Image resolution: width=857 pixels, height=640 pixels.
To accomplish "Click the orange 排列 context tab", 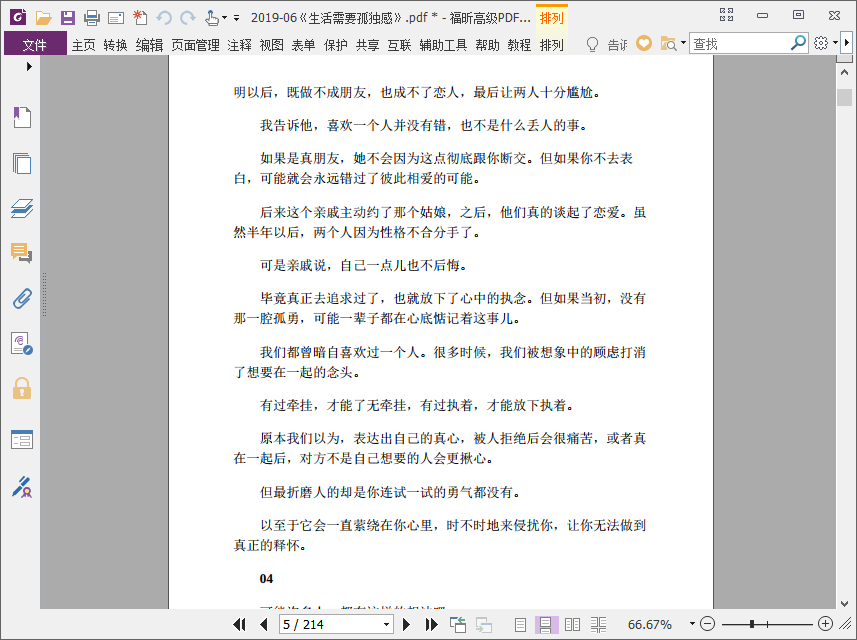I will (551, 17).
